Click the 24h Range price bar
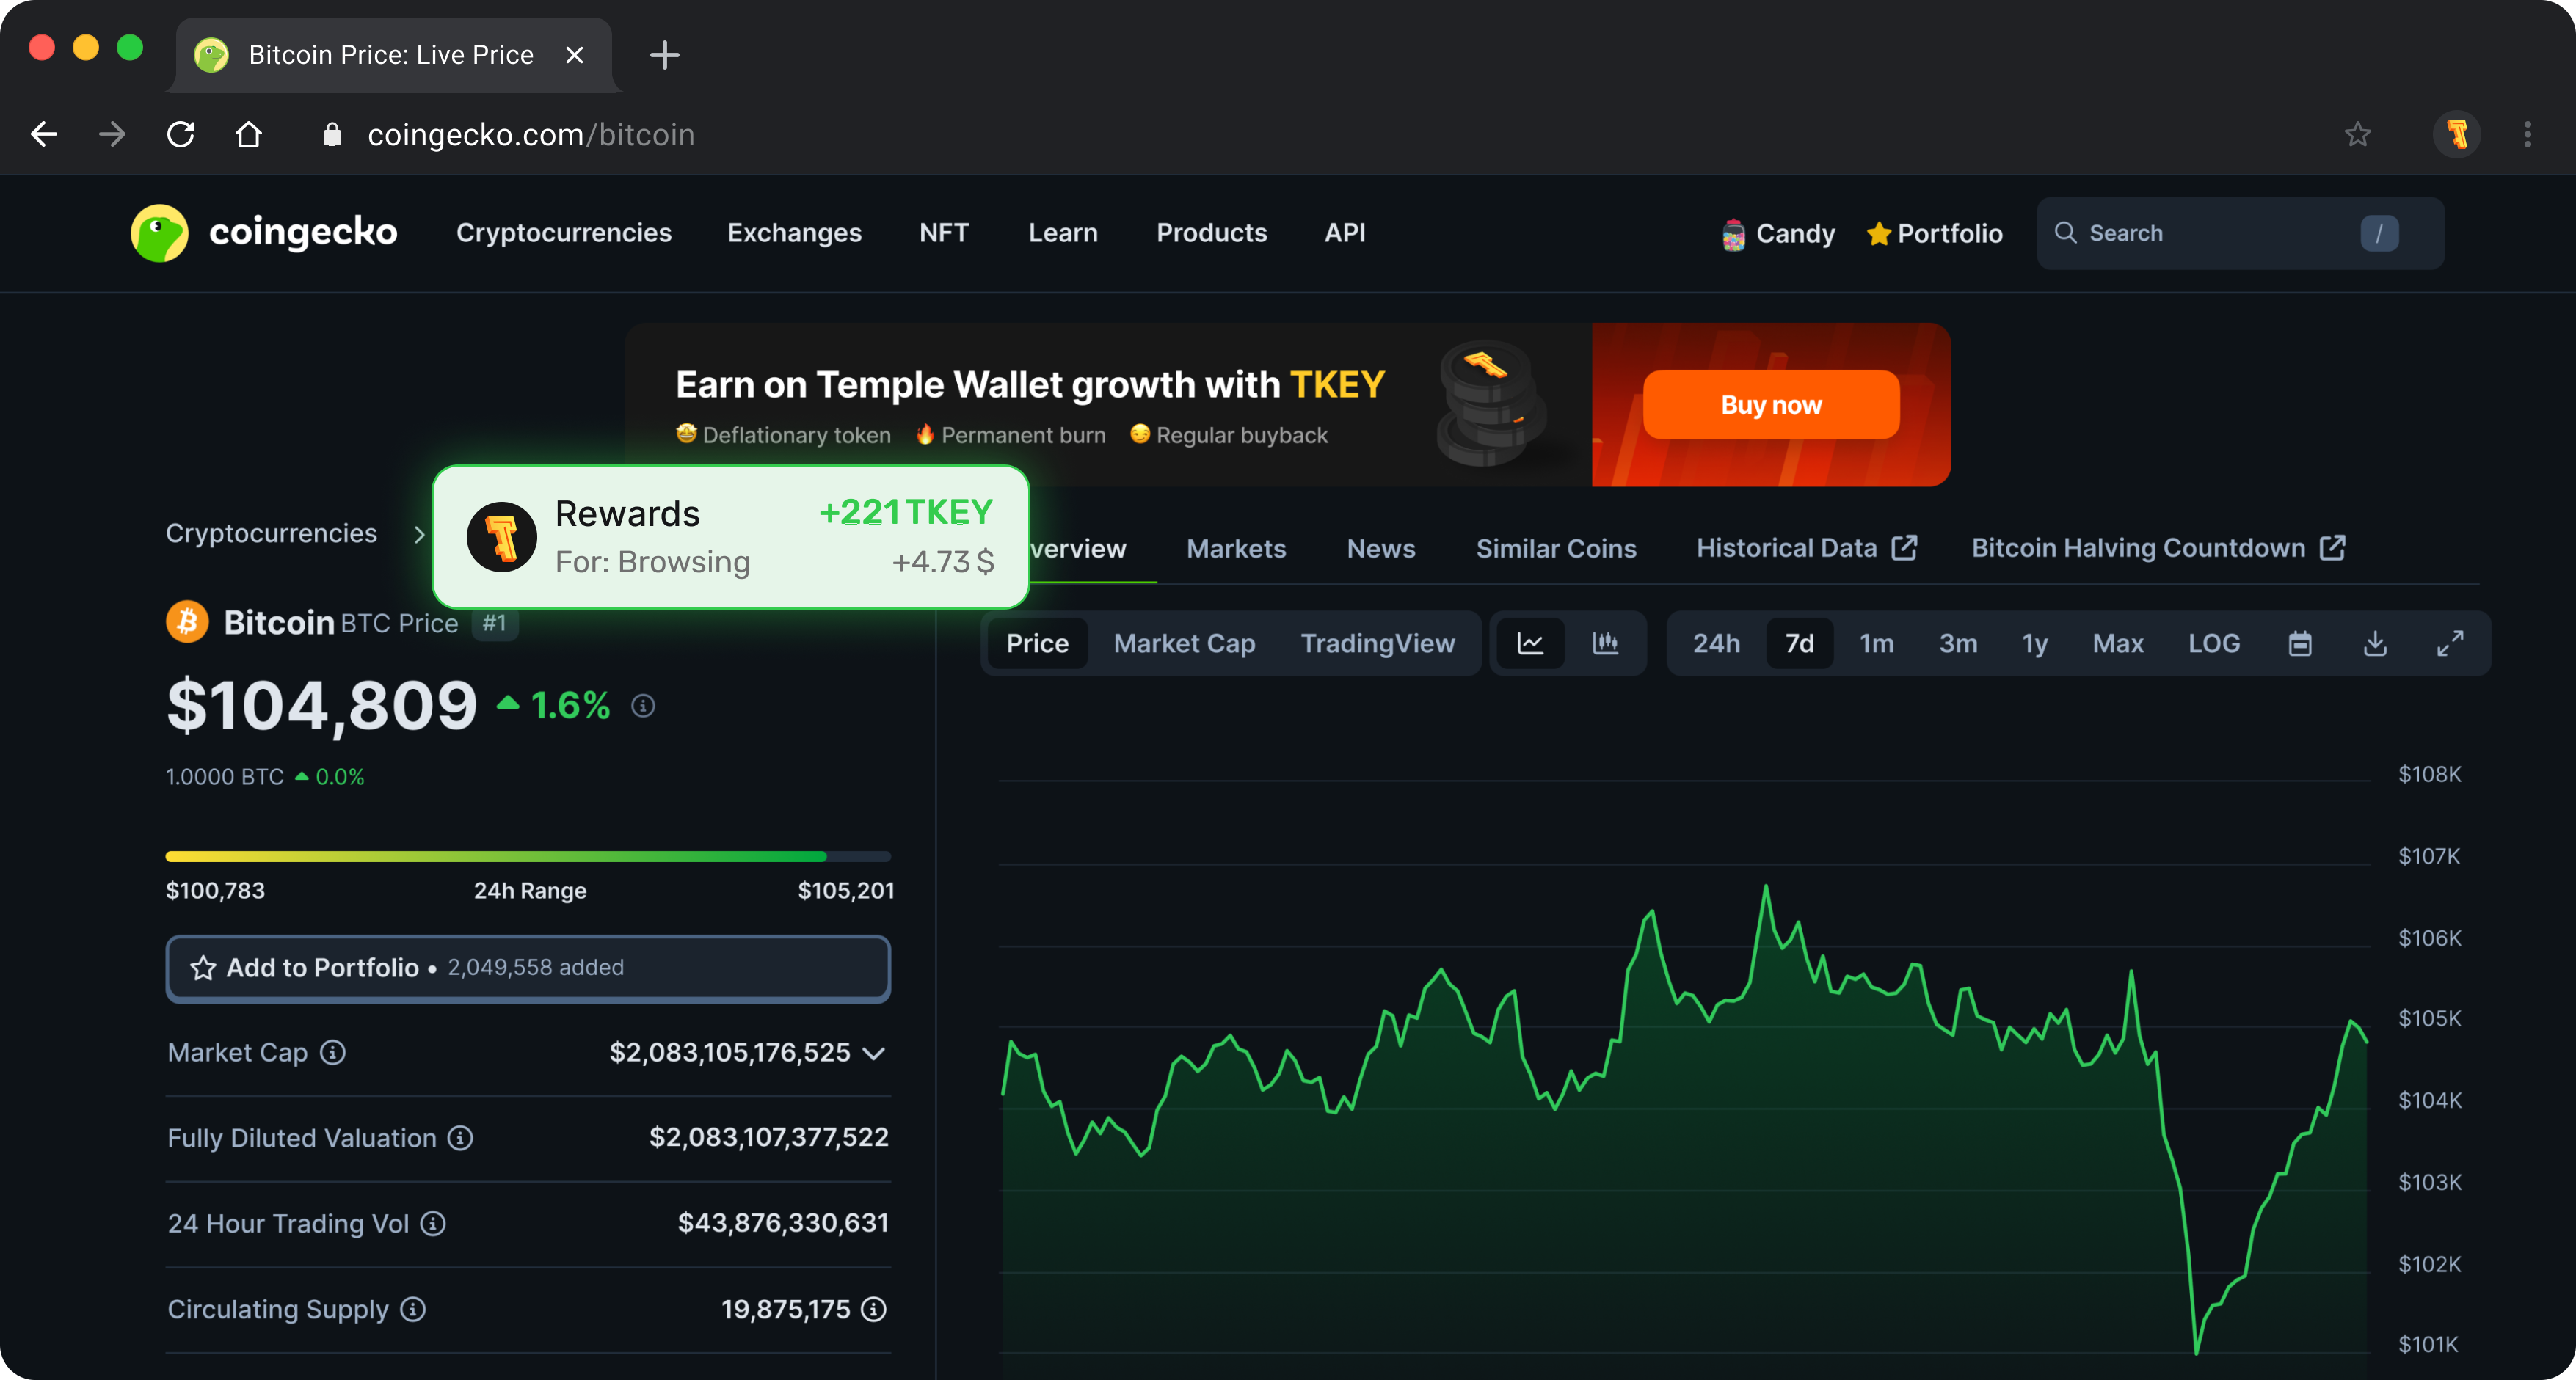This screenshot has width=2576, height=1380. [528, 856]
